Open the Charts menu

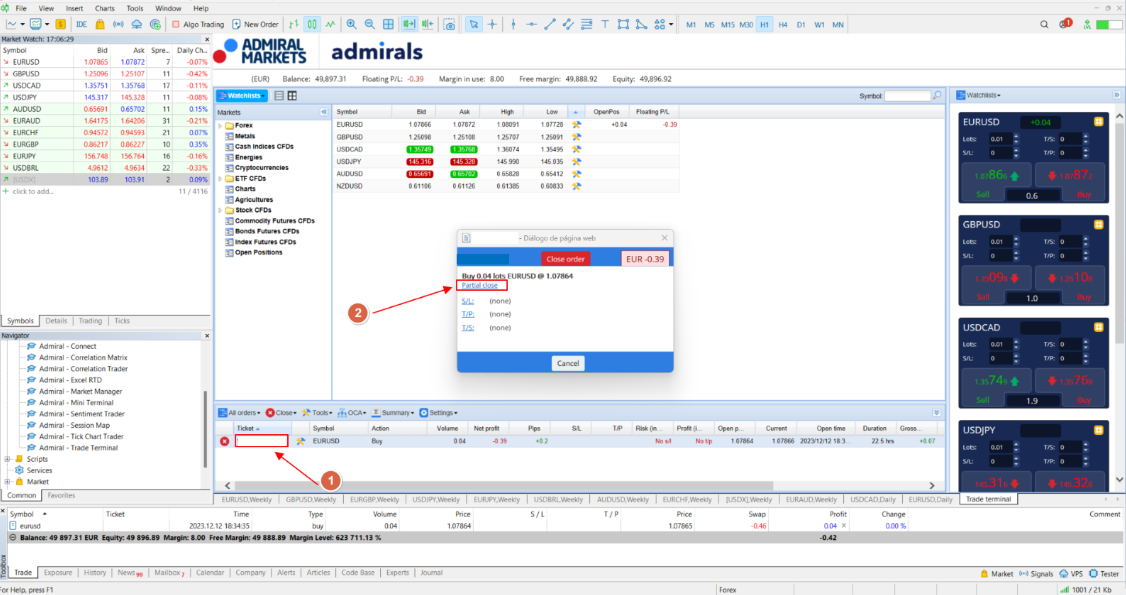tap(104, 8)
